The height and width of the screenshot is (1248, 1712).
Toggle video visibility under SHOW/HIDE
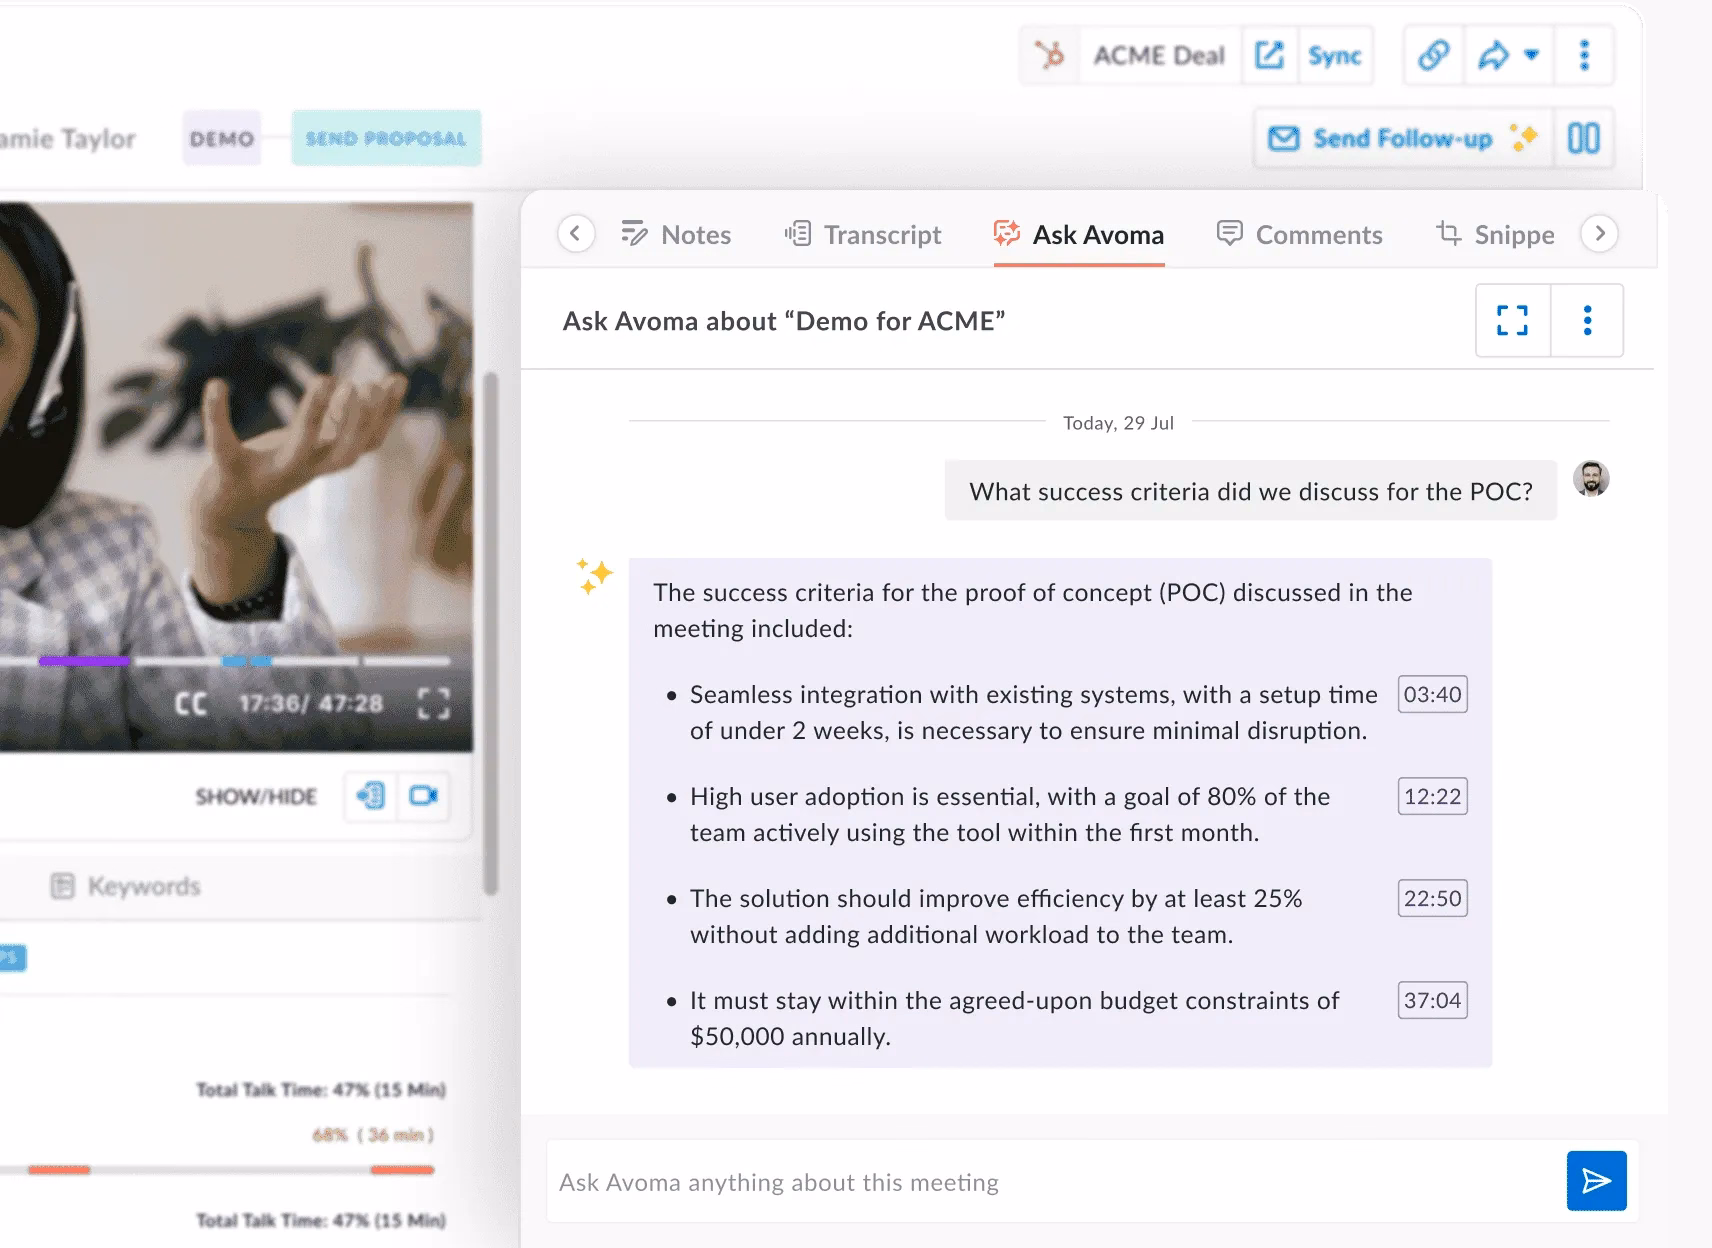pyautogui.click(x=423, y=796)
